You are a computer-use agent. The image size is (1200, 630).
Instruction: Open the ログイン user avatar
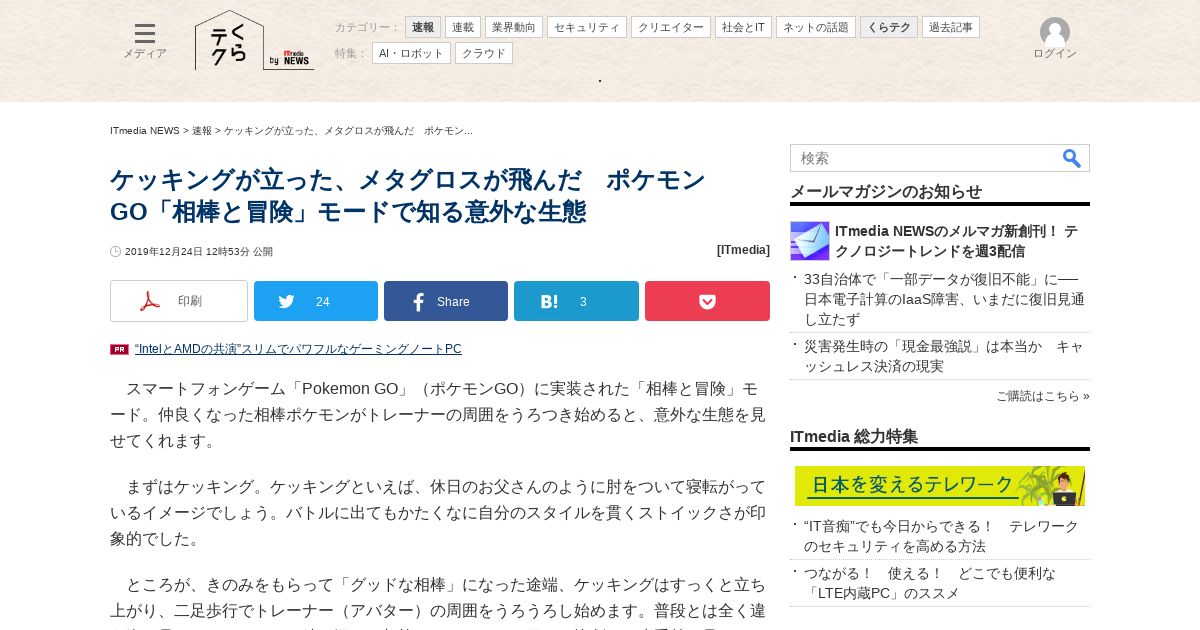[x=1055, y=32]
